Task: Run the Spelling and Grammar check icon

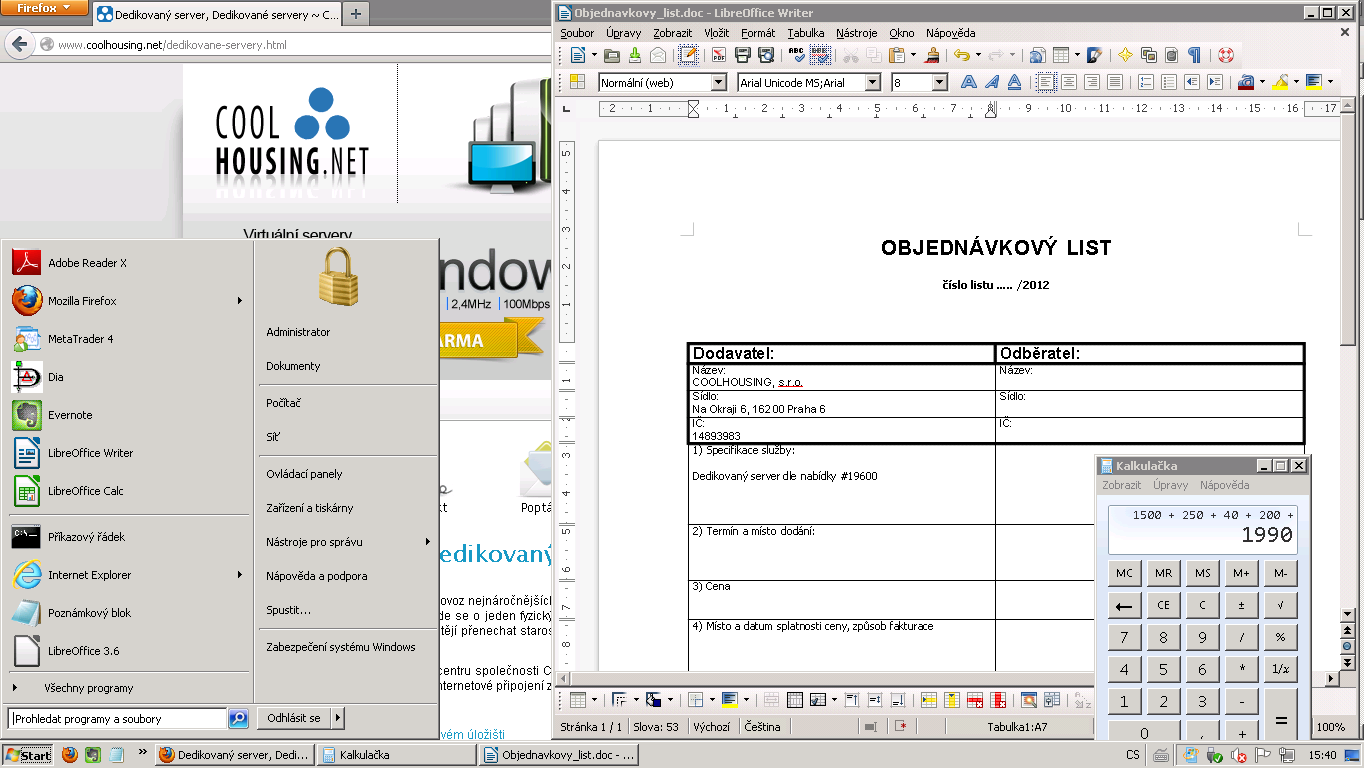Action: [796, 55]
